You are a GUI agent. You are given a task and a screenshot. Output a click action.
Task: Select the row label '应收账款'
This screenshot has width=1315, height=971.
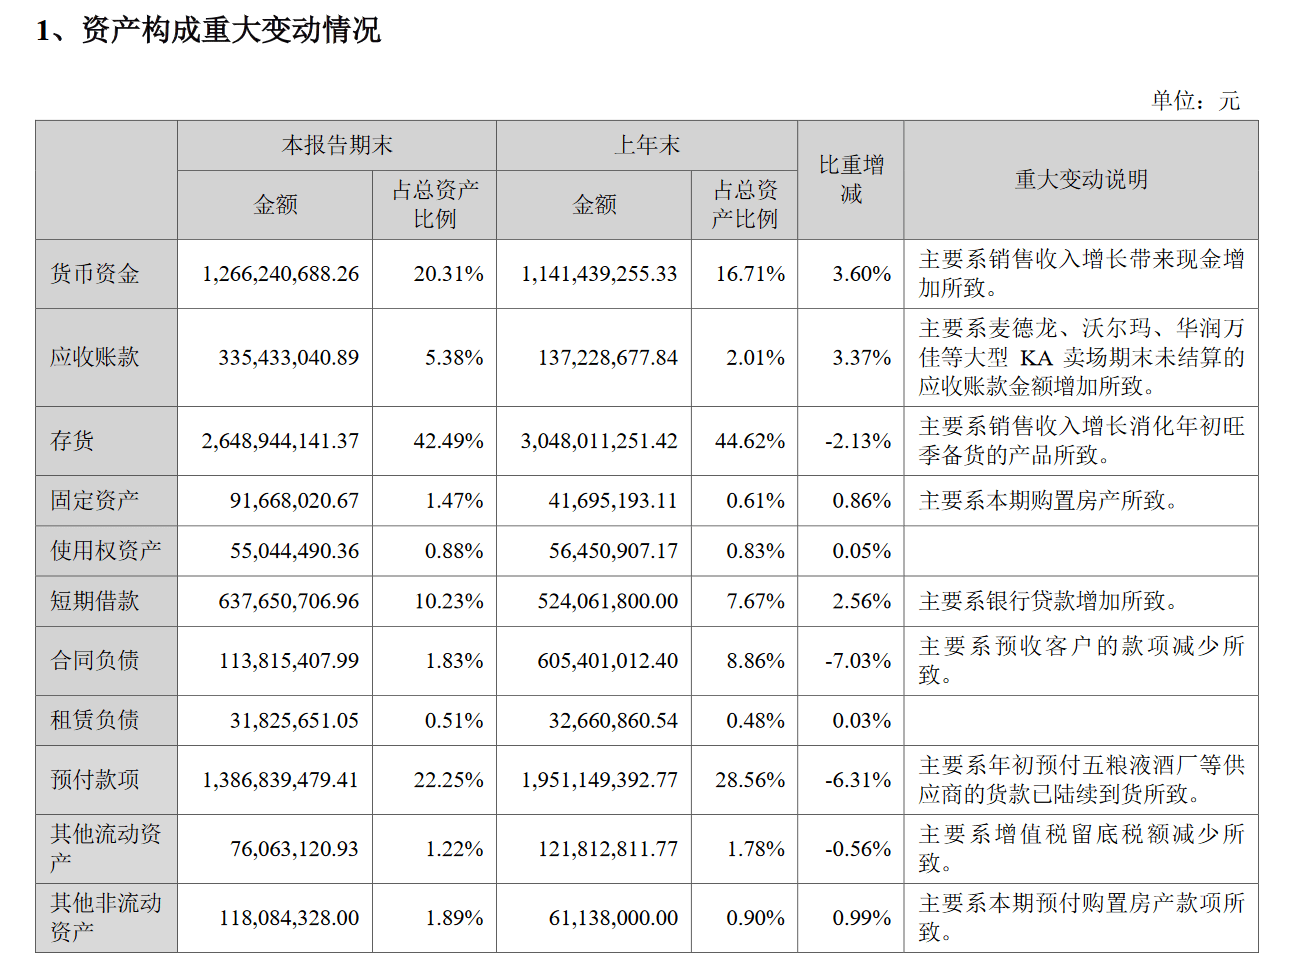point(95,357)
